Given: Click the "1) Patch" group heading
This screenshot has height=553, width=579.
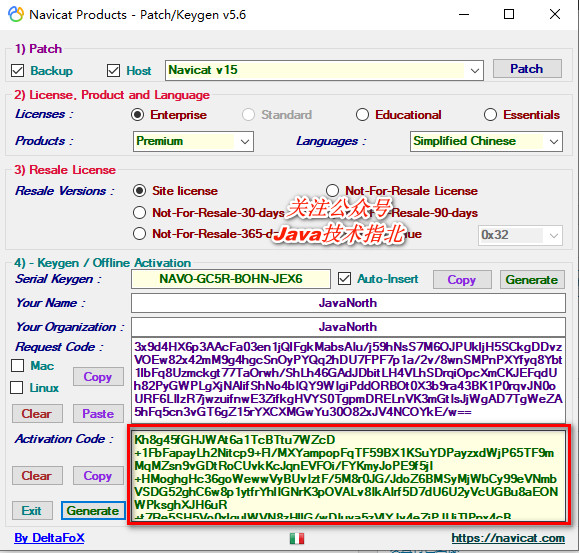Looking at the screenshot, I should [x=38, y=49].
